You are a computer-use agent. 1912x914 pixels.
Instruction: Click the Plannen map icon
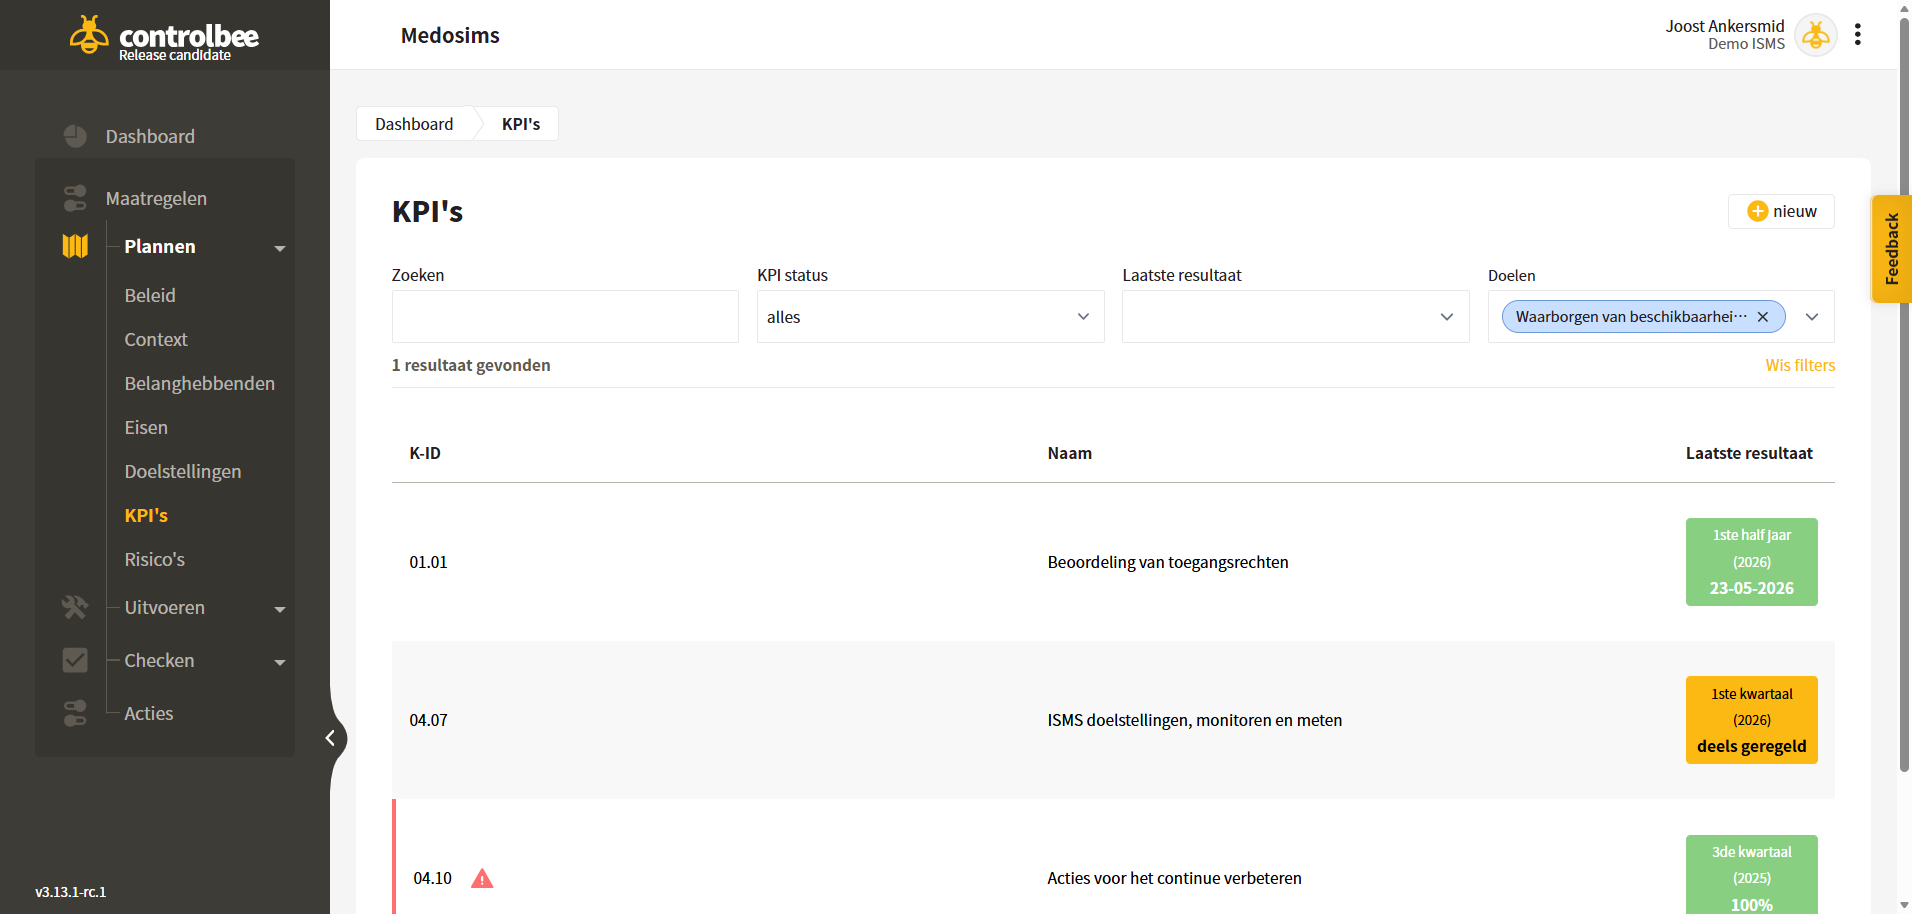[75, 246]
